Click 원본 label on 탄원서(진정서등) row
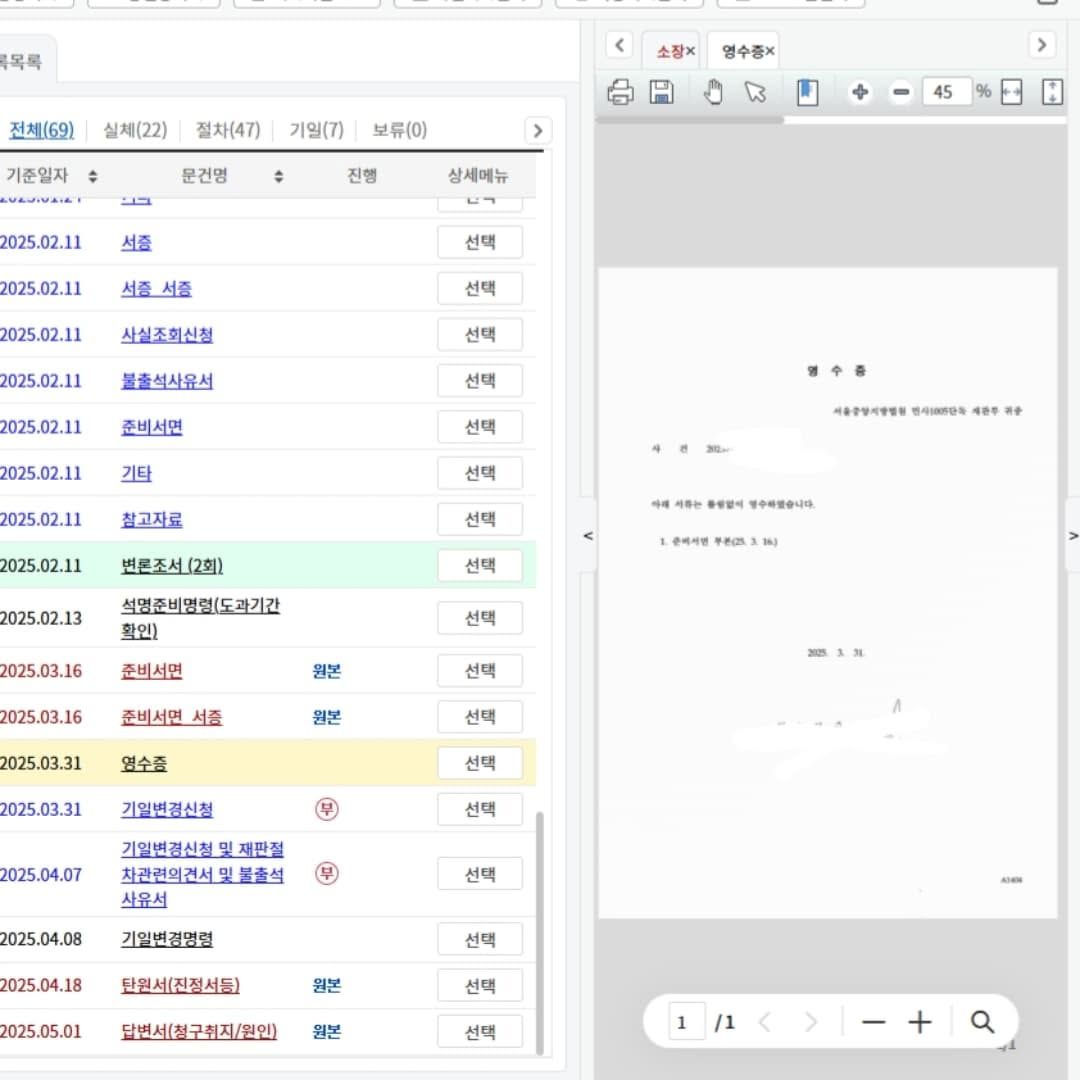1080x1080 pixels. click(326, 985)
